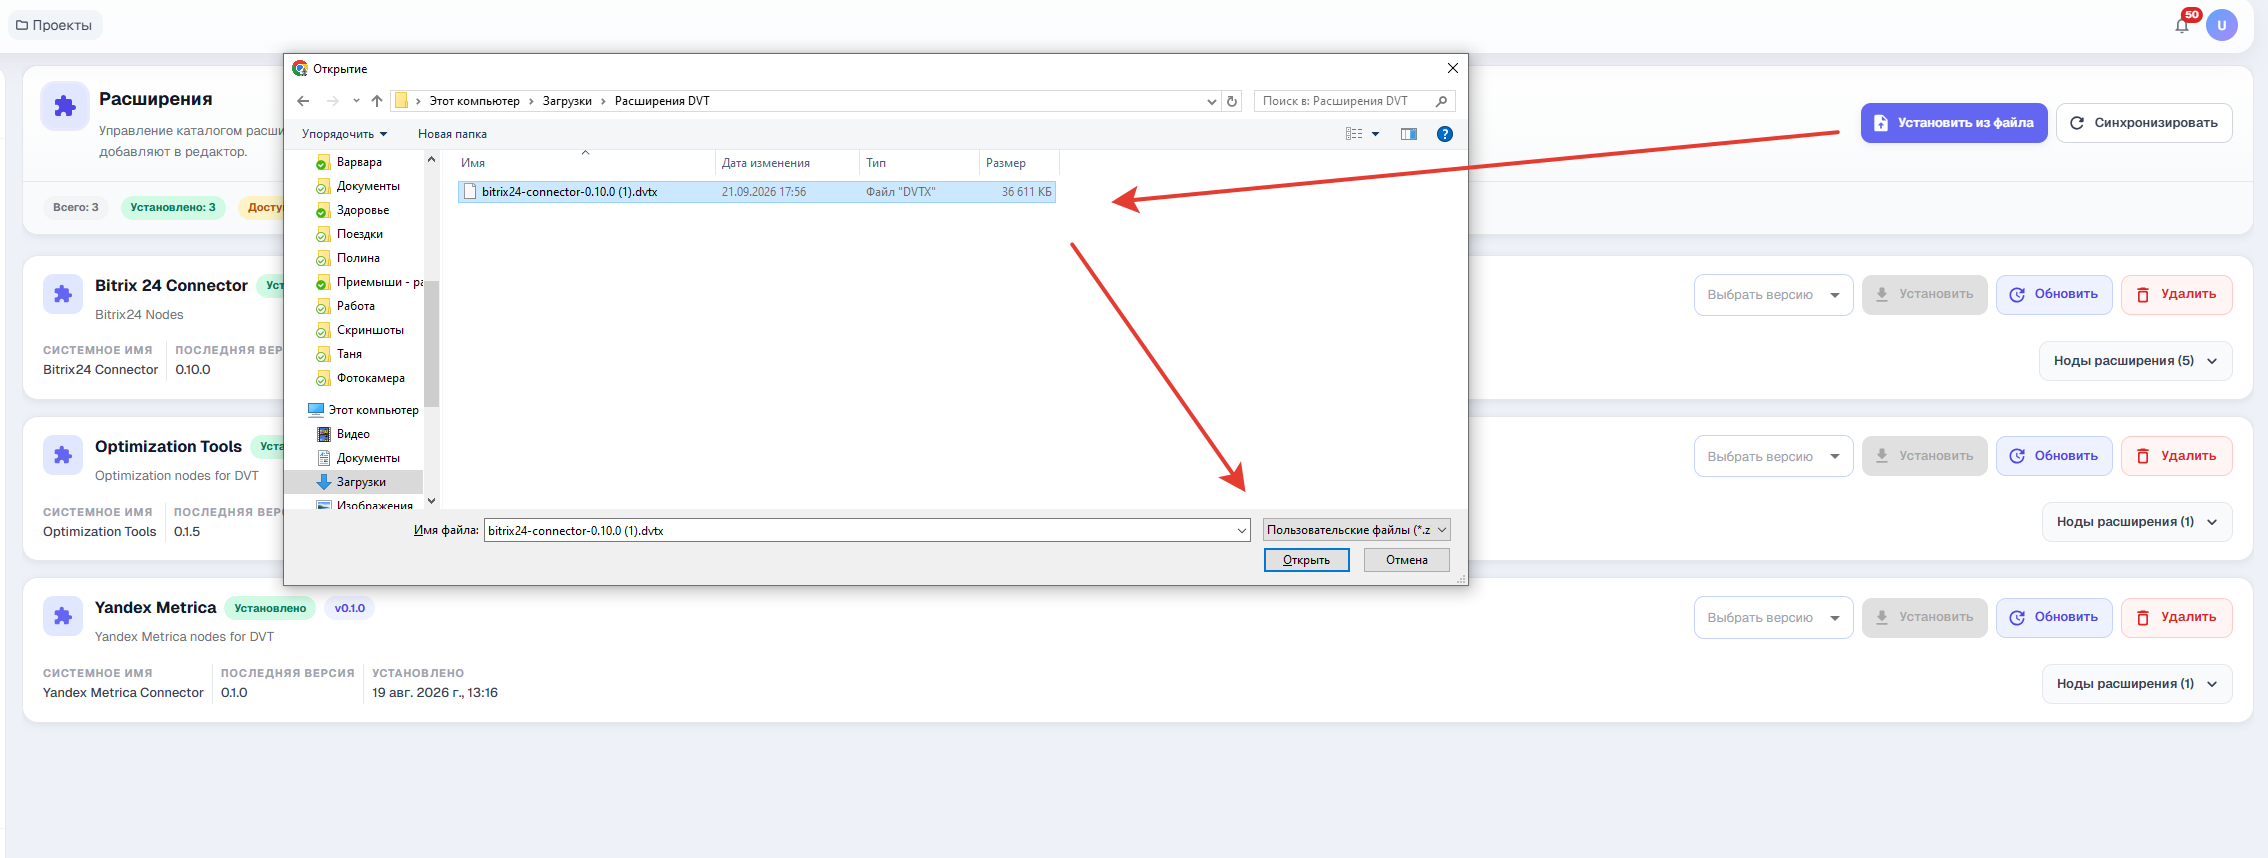Screen dimensions: 2268x858
Task: Click the Optimization Tools puzzle icon
Action: pos(63,455)
